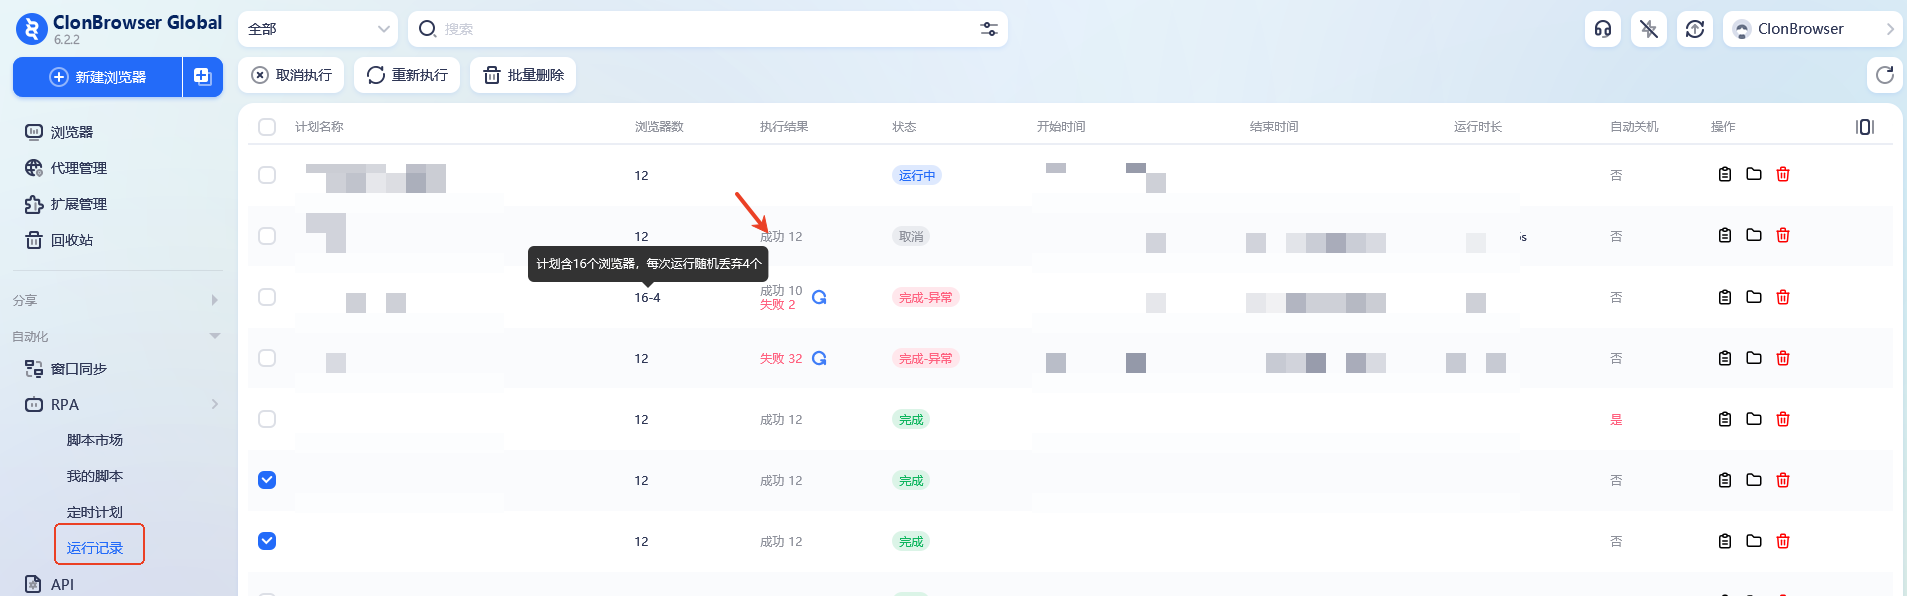This screenshot has width=1907, height=596.
Task: Delete the 失败 32 run record
Action: point(1782,358)
